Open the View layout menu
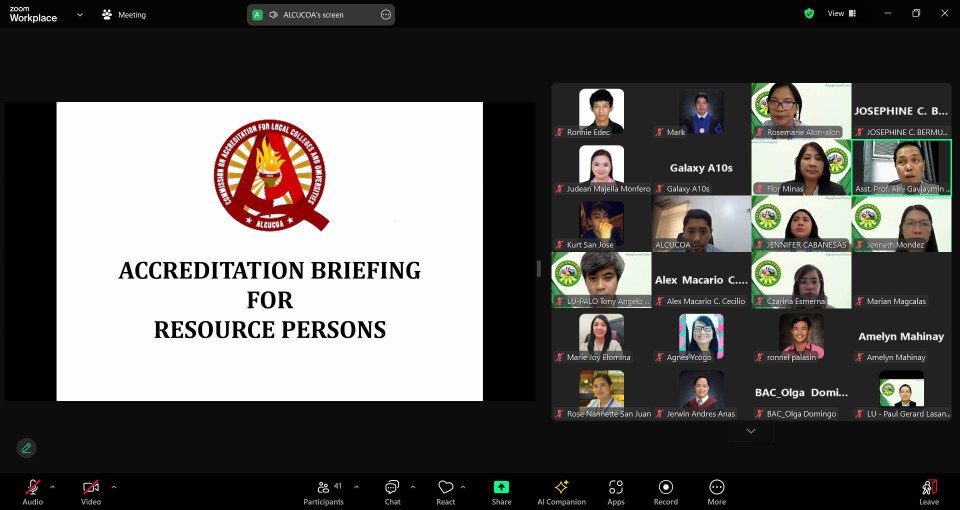This screenshot has height=510, width=960. (842, 13)
